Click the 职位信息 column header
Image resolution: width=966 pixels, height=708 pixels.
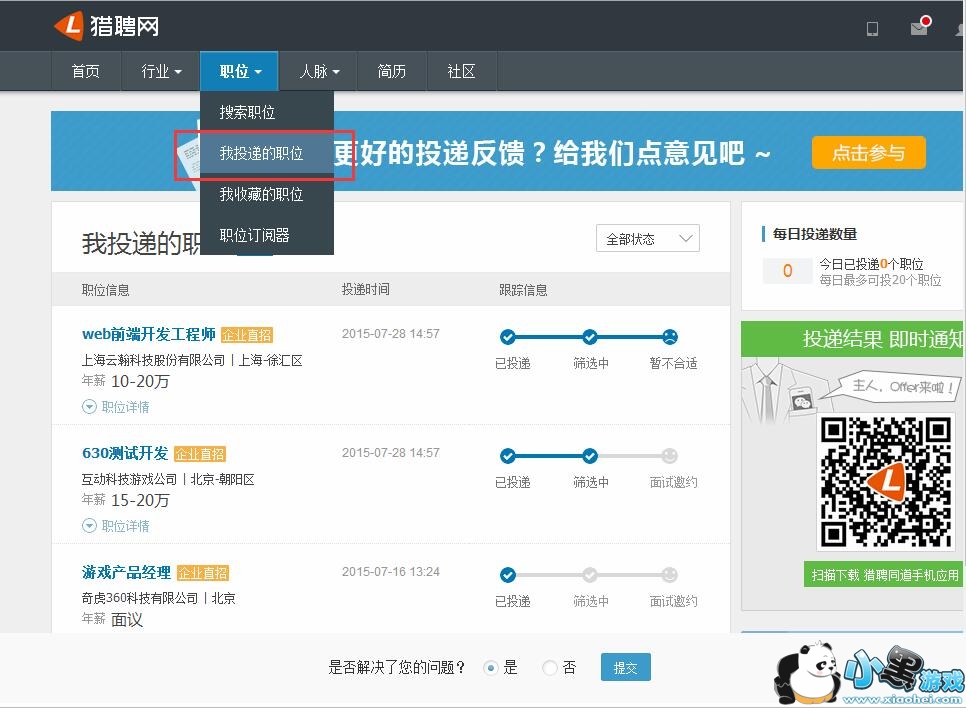[x=105, y=290]
